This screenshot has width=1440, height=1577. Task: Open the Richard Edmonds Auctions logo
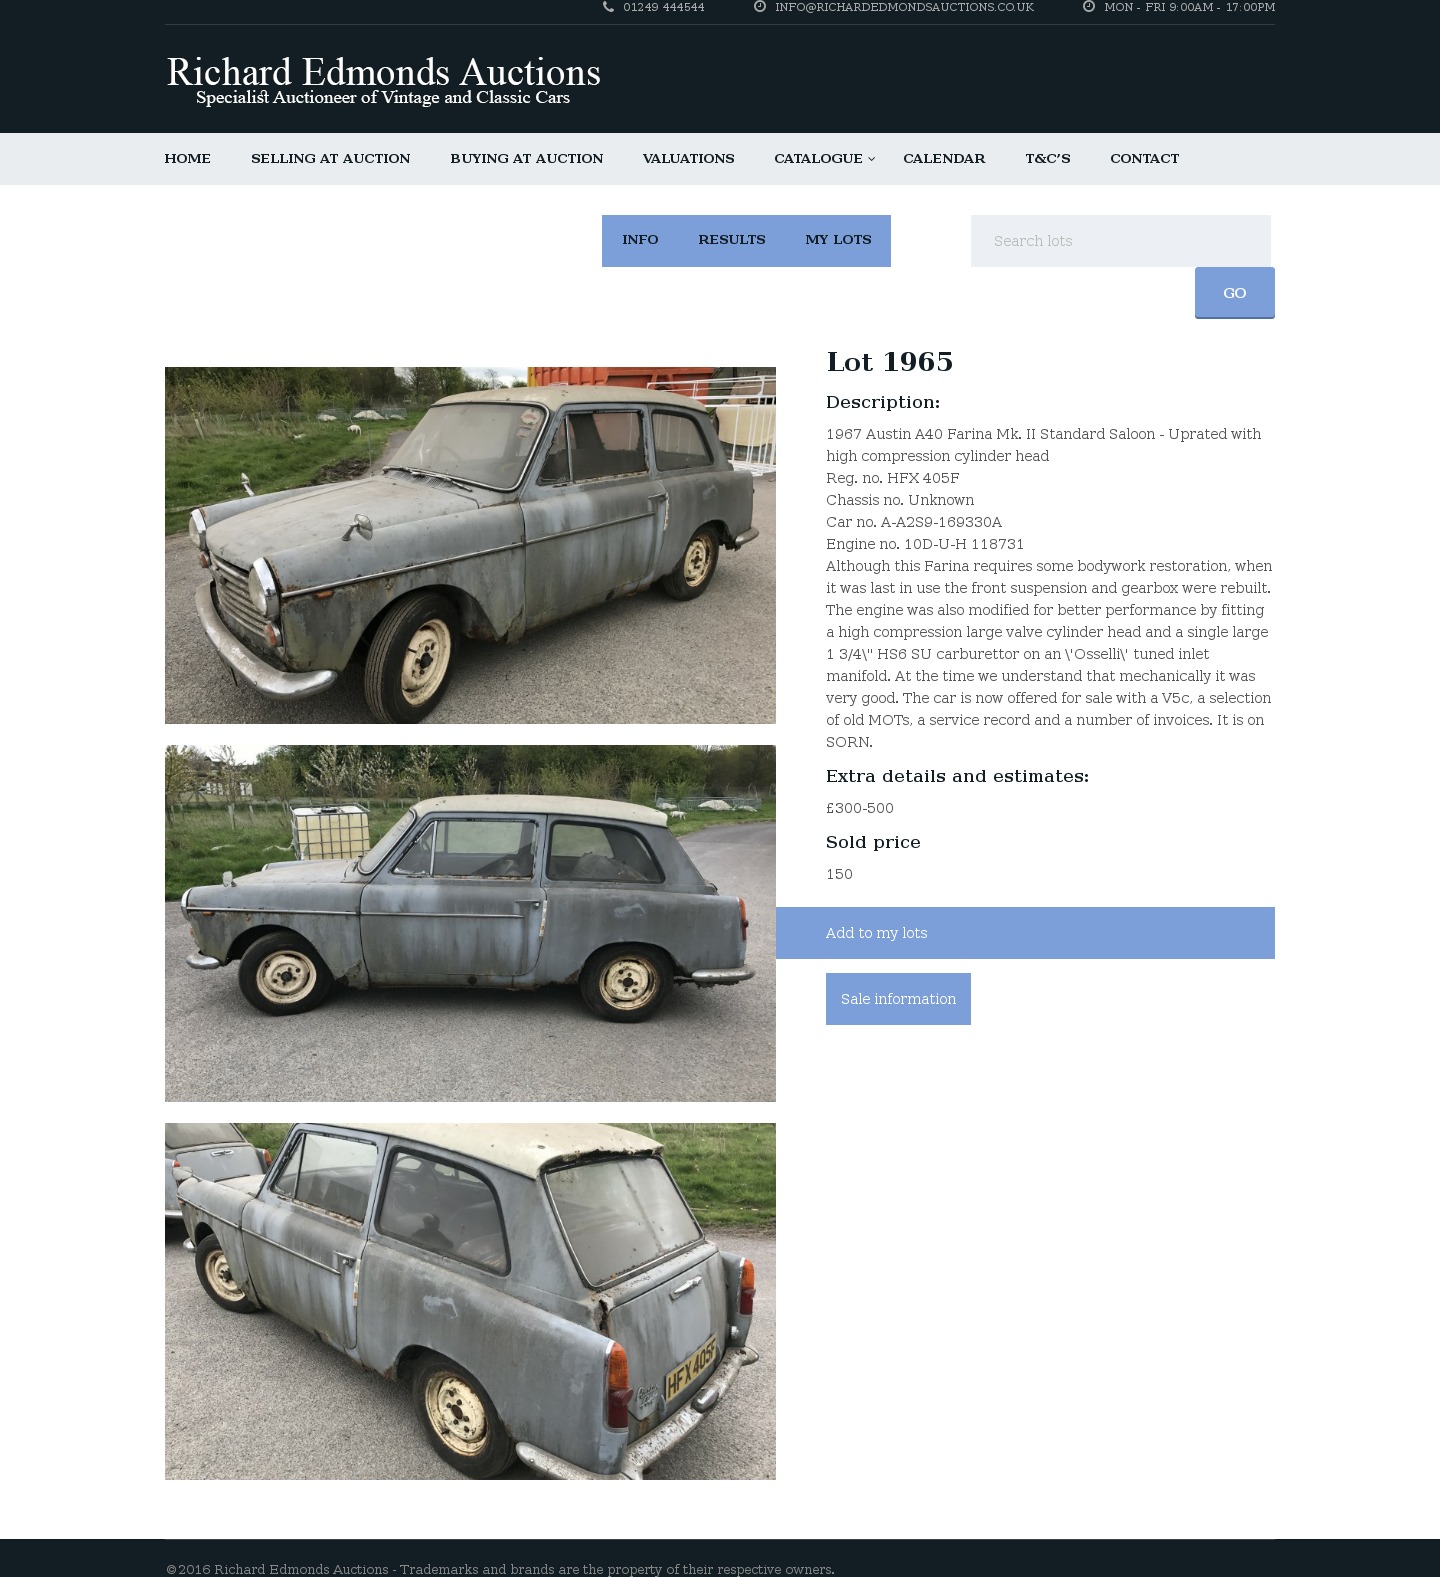click(x=383, y=80)
